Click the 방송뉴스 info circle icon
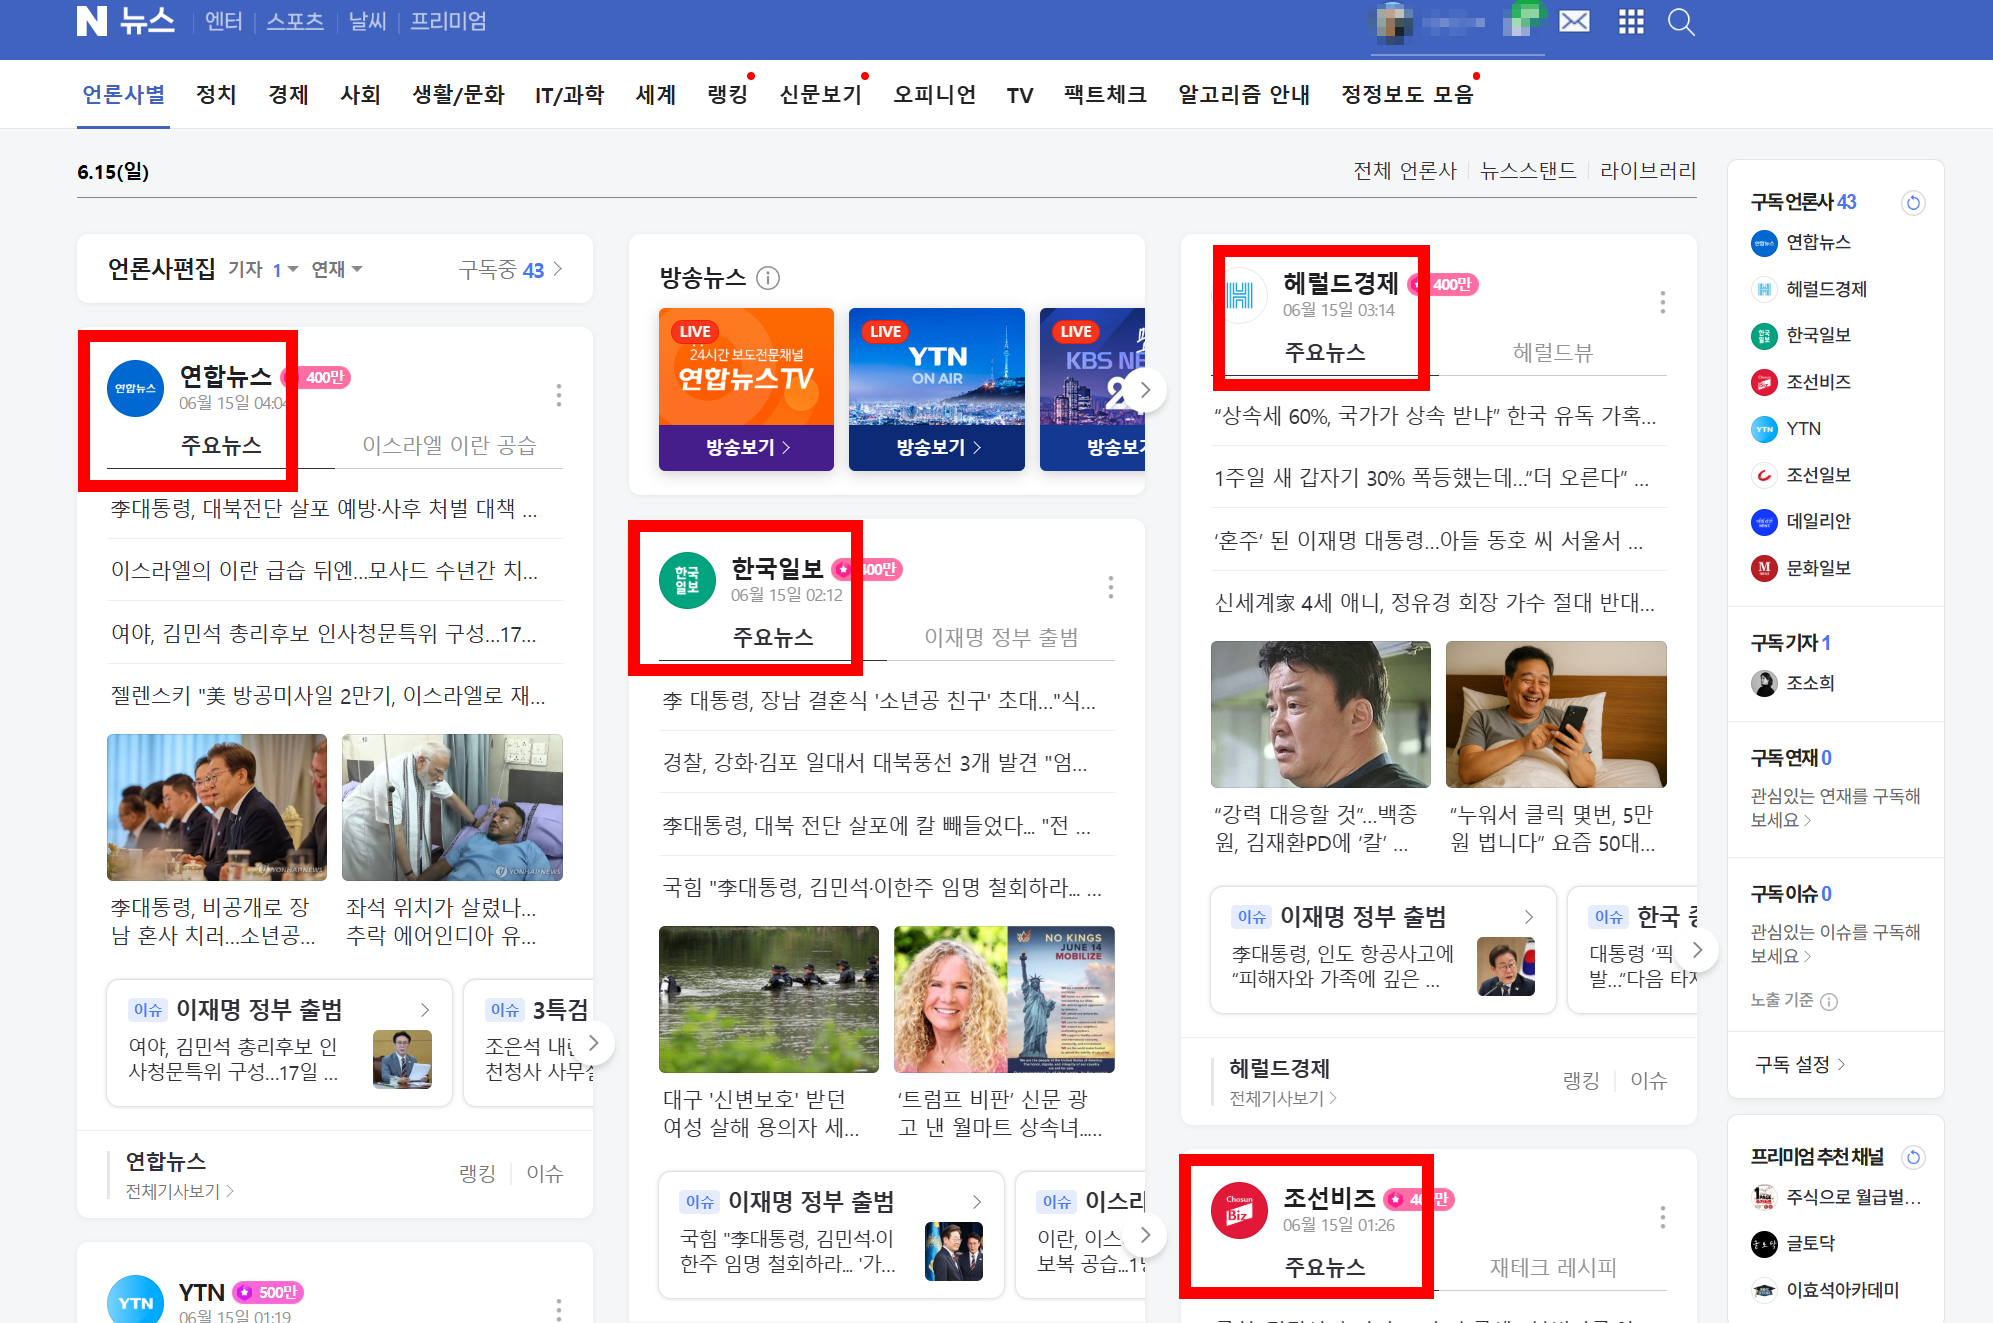This screenshot has width=1993, height=1323. [768, 278]
